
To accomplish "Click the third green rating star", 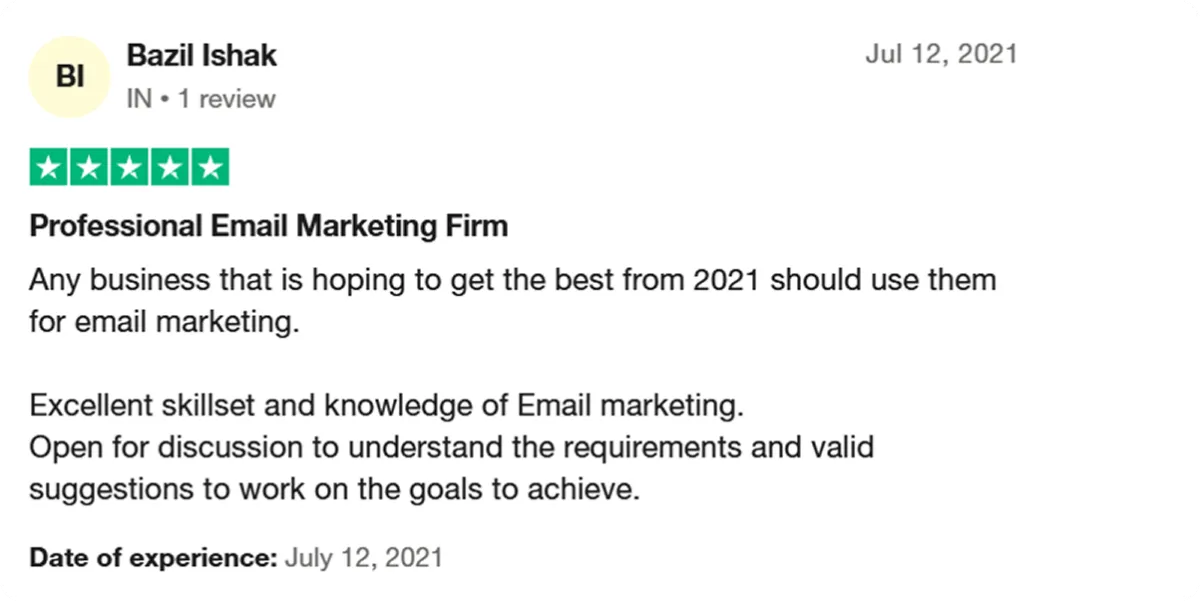I will coord(129,167).
